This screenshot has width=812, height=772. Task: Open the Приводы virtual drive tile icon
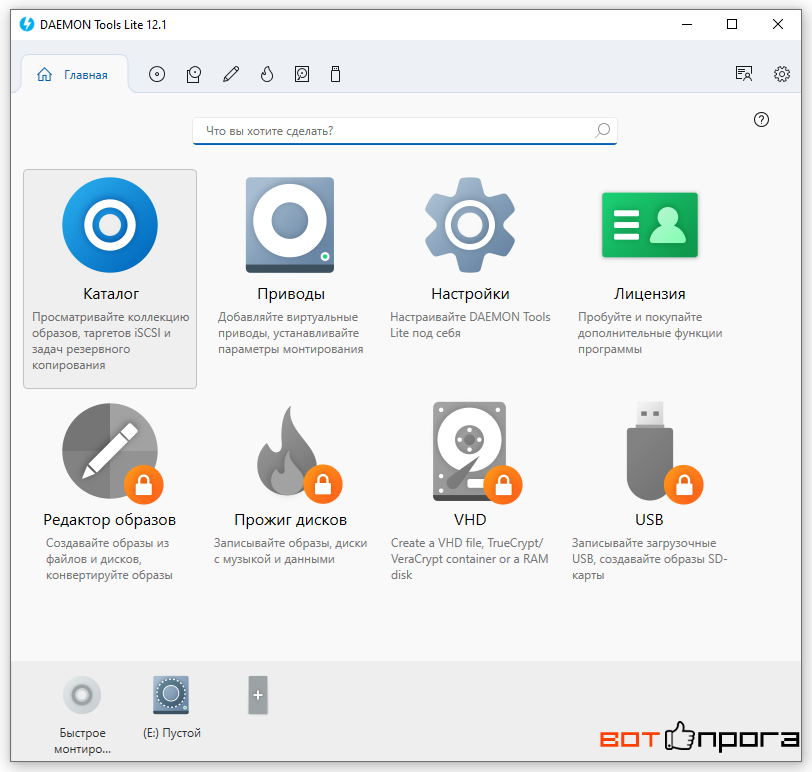(290, 225)
